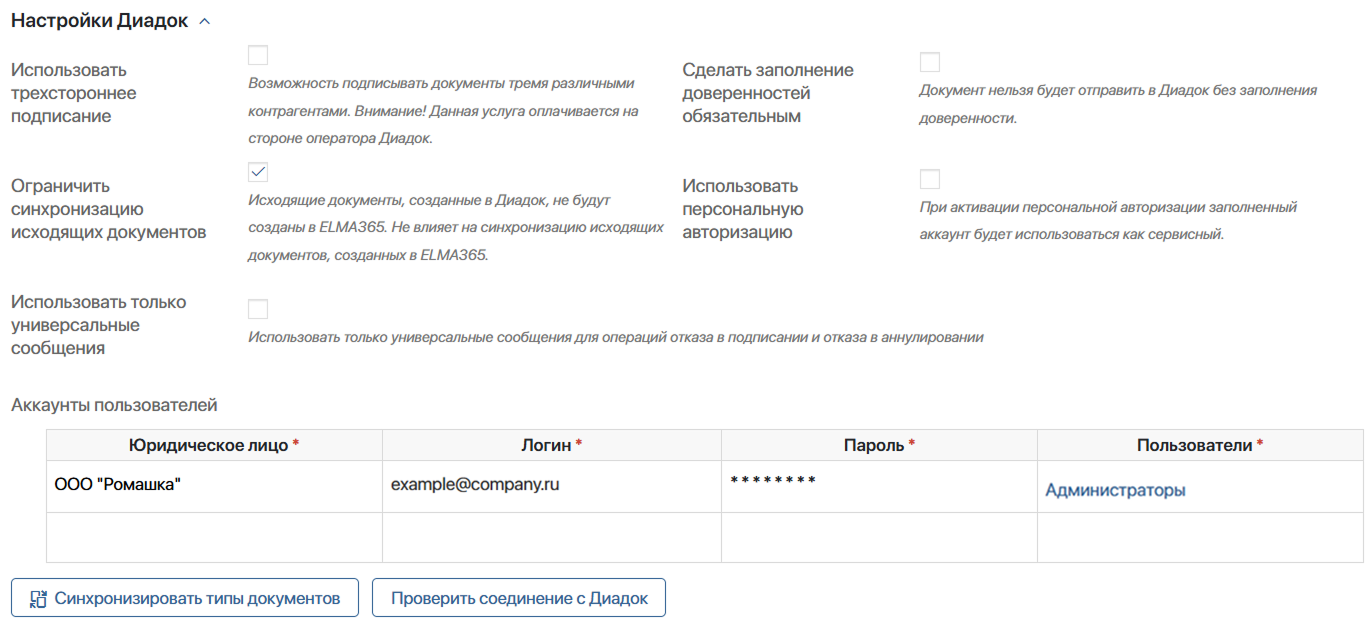Viewport: 1368px width, 623px height.
Task: Click the Сделать заполнение доверенностей обязательным label
Action: pos(768,93)
